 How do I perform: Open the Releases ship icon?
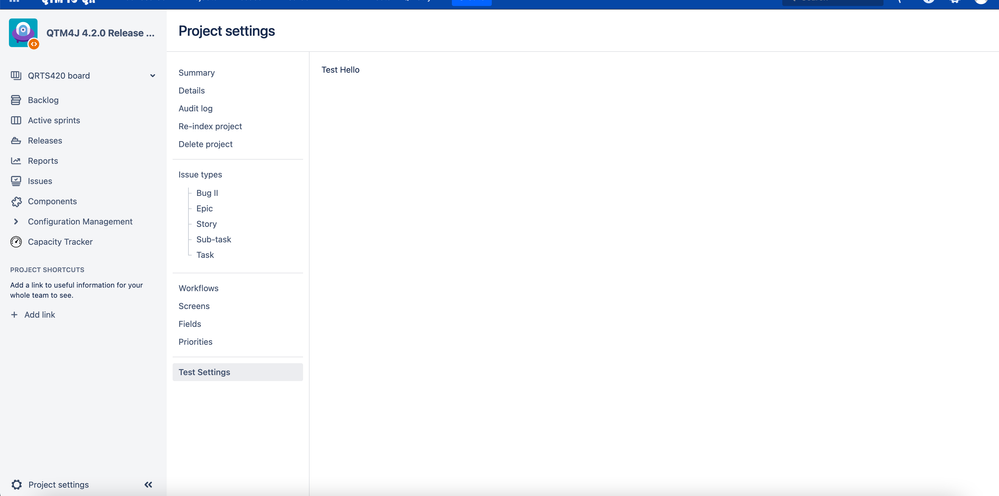pyautogui.click(x=16, y=141)
